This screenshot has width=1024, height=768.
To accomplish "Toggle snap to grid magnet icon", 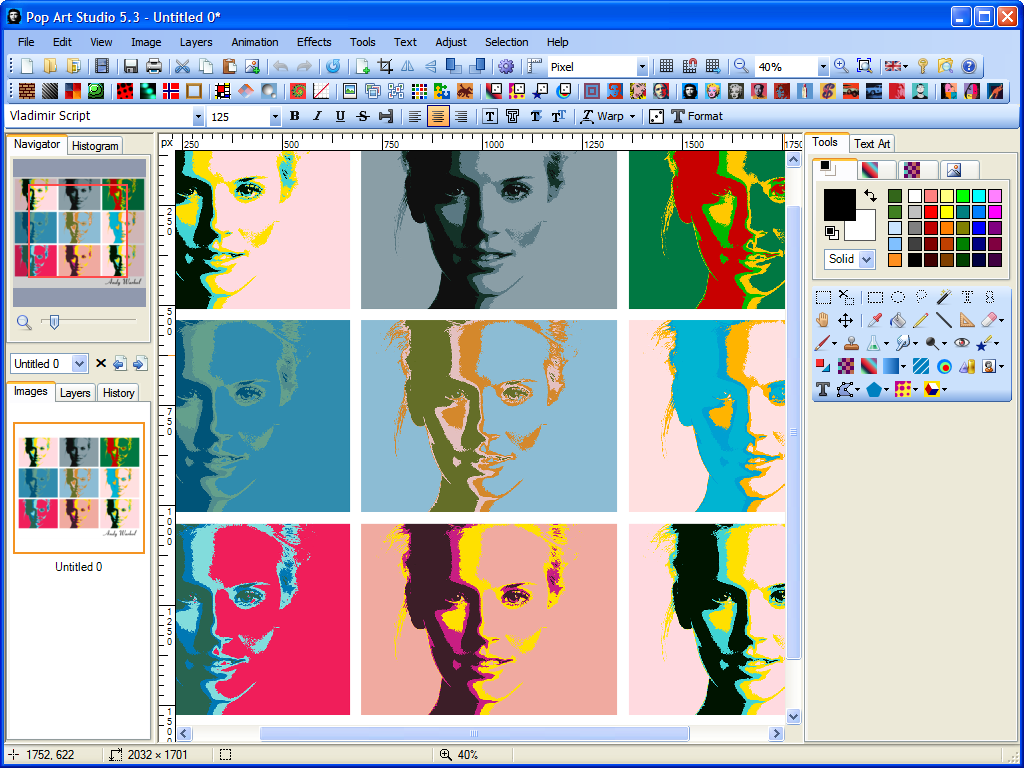I will pos(690,66).
